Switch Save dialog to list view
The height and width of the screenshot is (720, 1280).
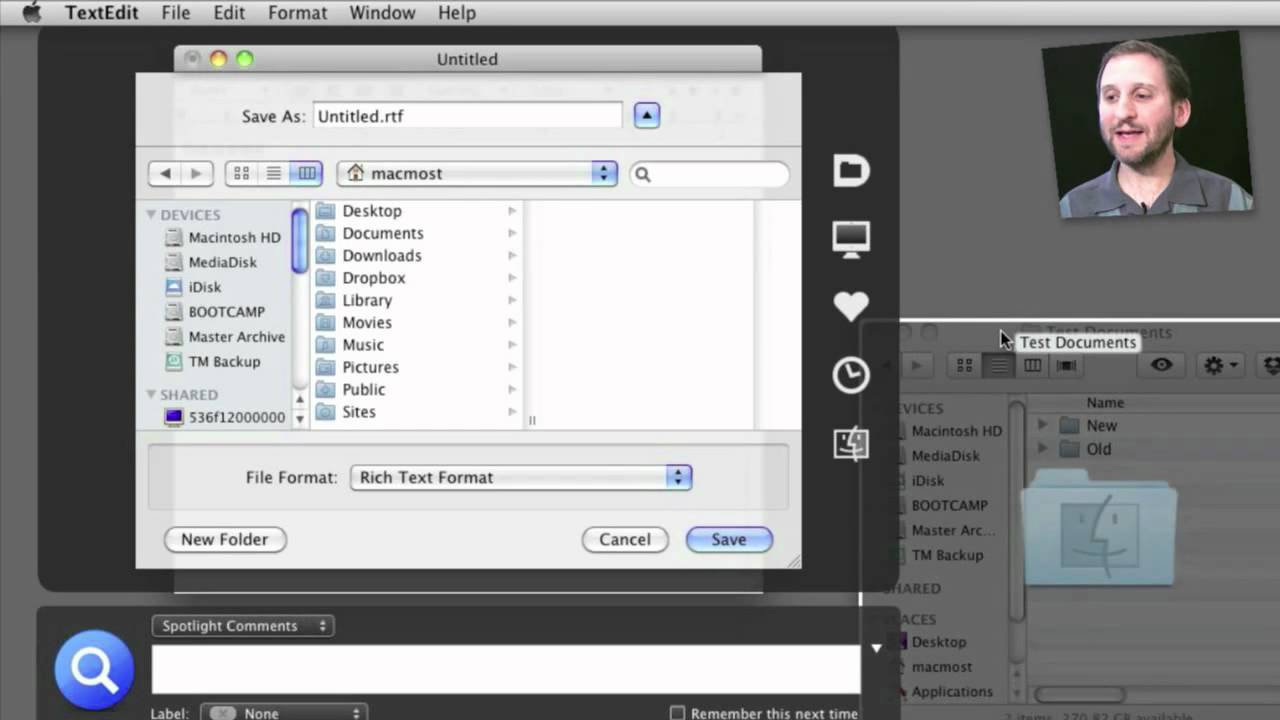[273, 173]
